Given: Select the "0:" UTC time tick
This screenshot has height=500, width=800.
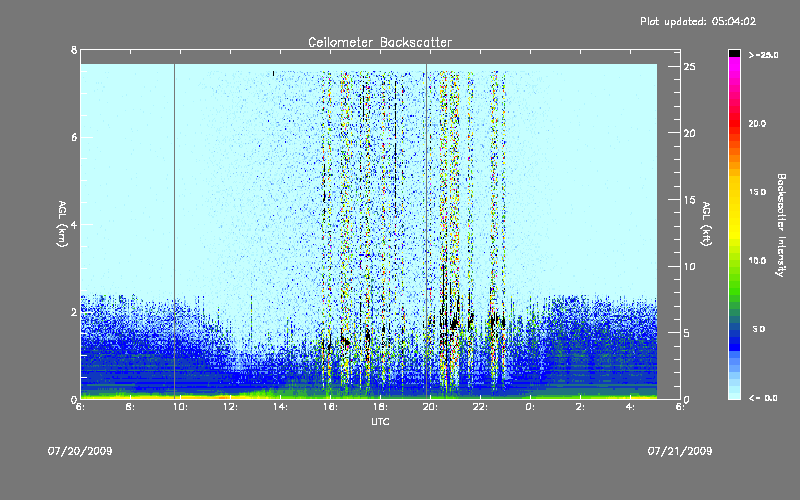Looking at the screenshot, I should (530, 407).
